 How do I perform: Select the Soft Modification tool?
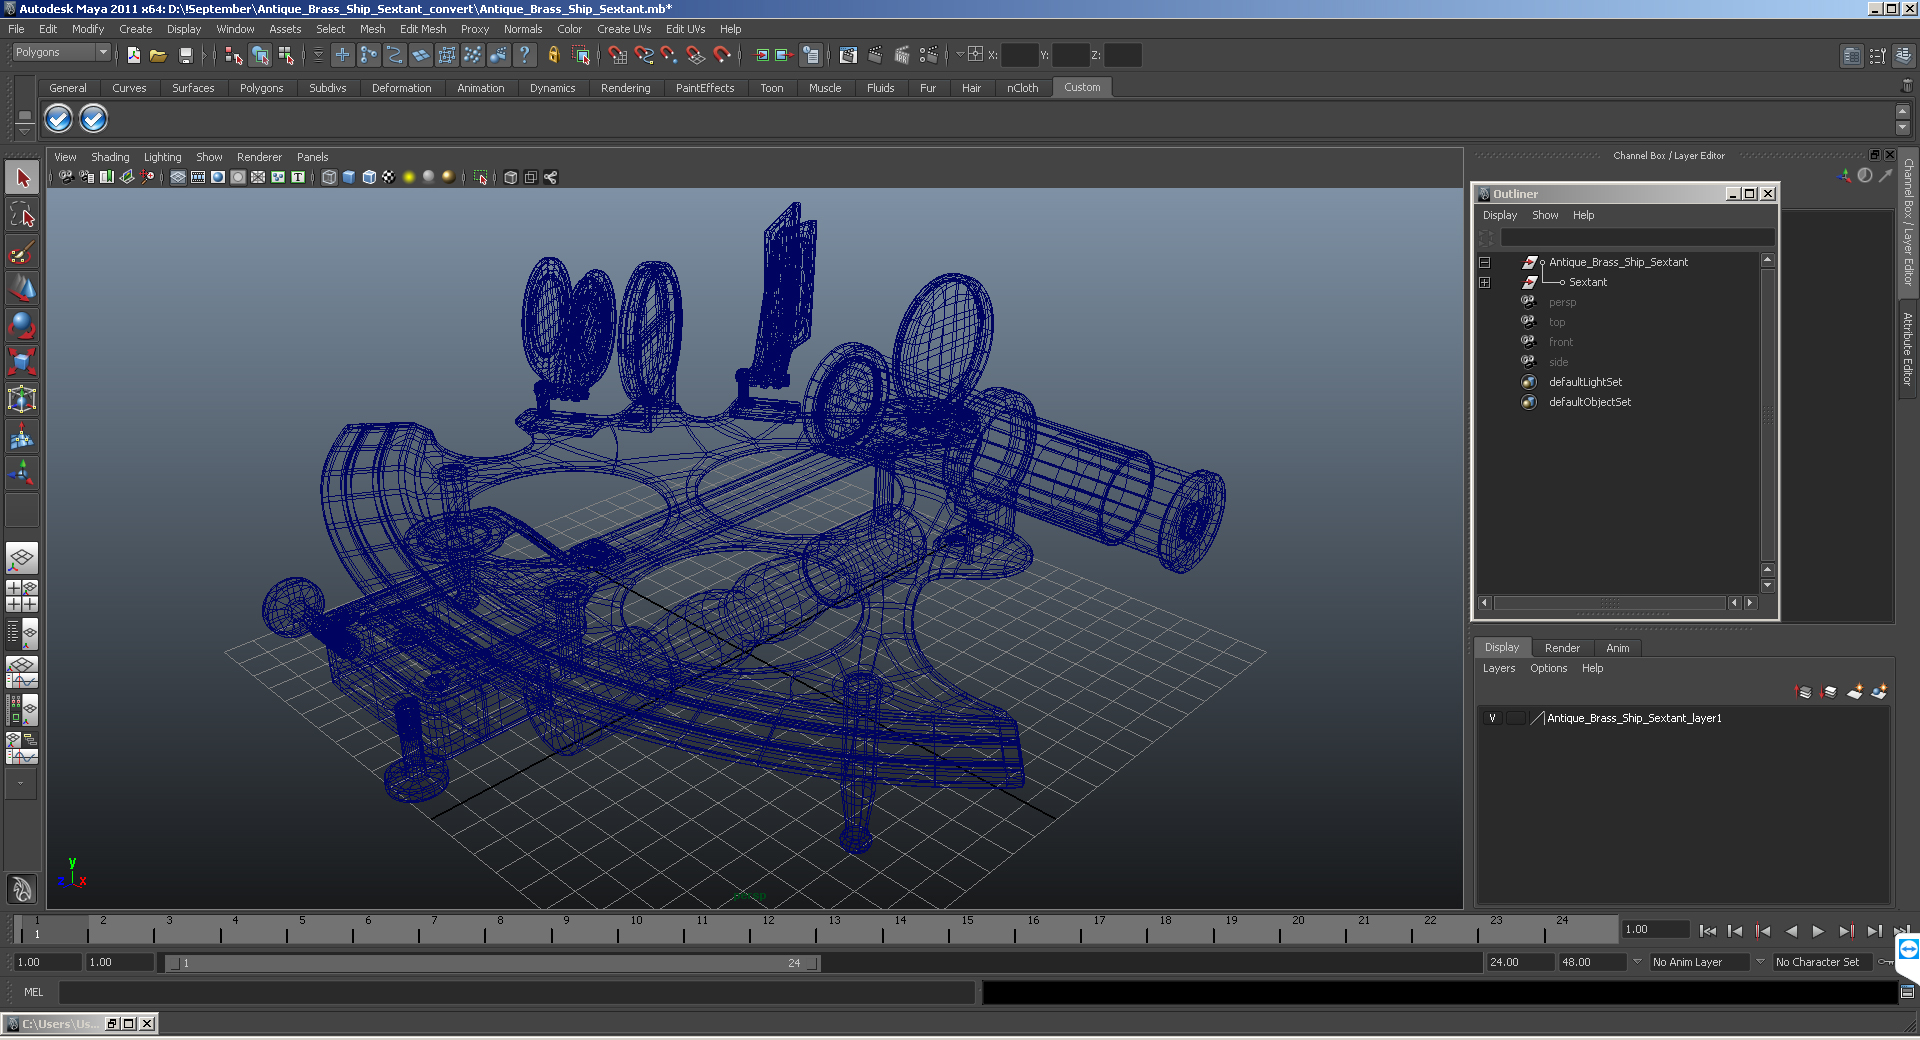[x=22, y=435]
